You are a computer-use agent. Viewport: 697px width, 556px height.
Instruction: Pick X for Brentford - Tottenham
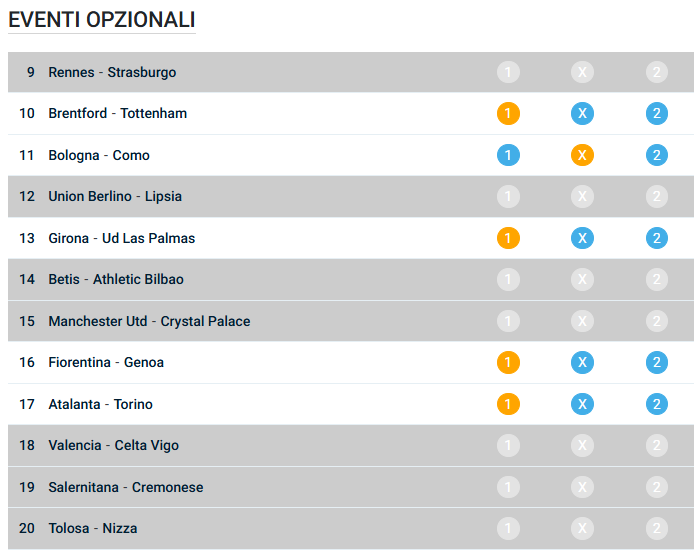pyautogui.click(x=582, y=113)
